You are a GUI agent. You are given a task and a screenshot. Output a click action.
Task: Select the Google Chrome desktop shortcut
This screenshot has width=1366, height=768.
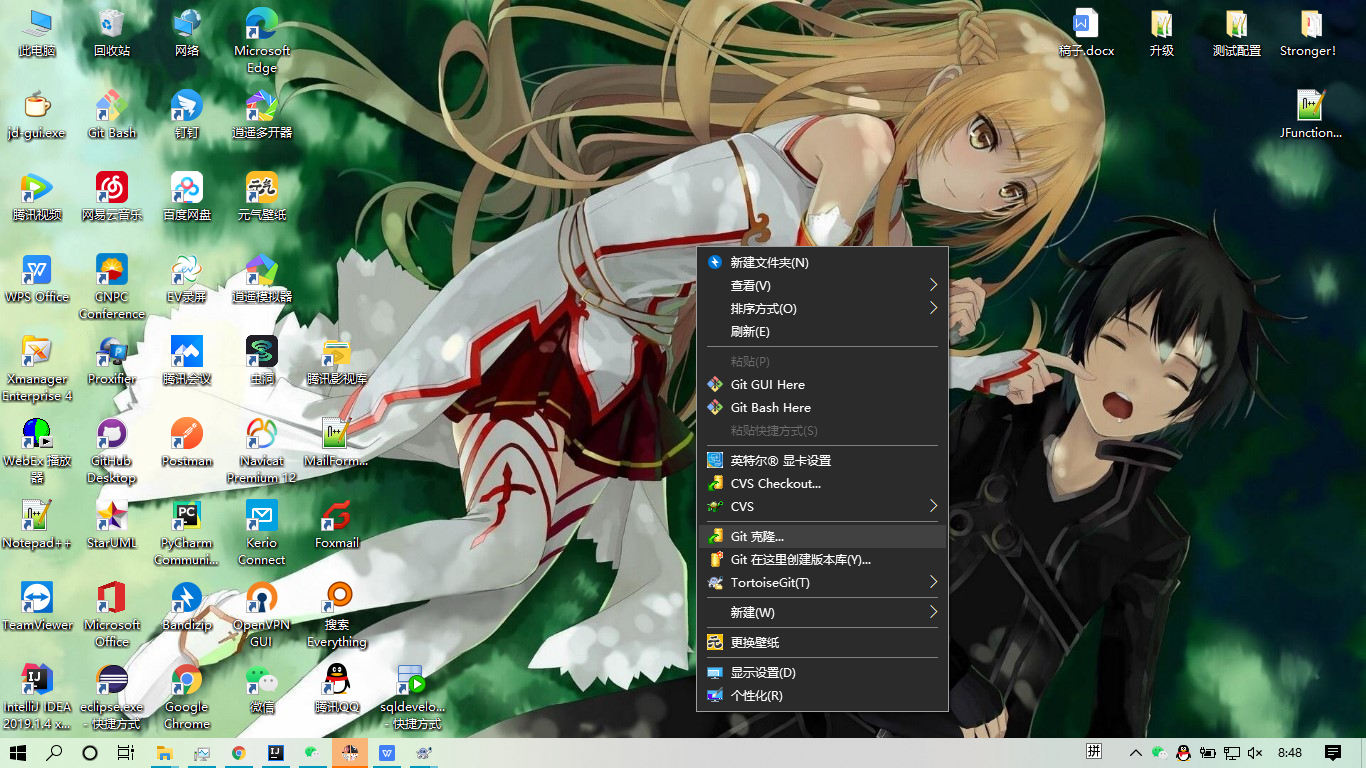(187, 697)
